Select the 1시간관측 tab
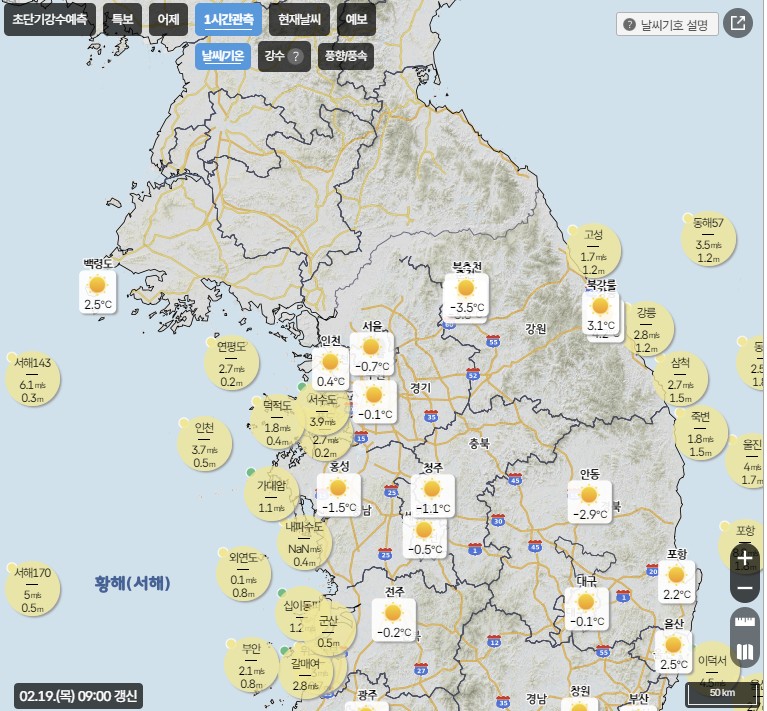This screenshot has height=711, width=767. [228, 20]
